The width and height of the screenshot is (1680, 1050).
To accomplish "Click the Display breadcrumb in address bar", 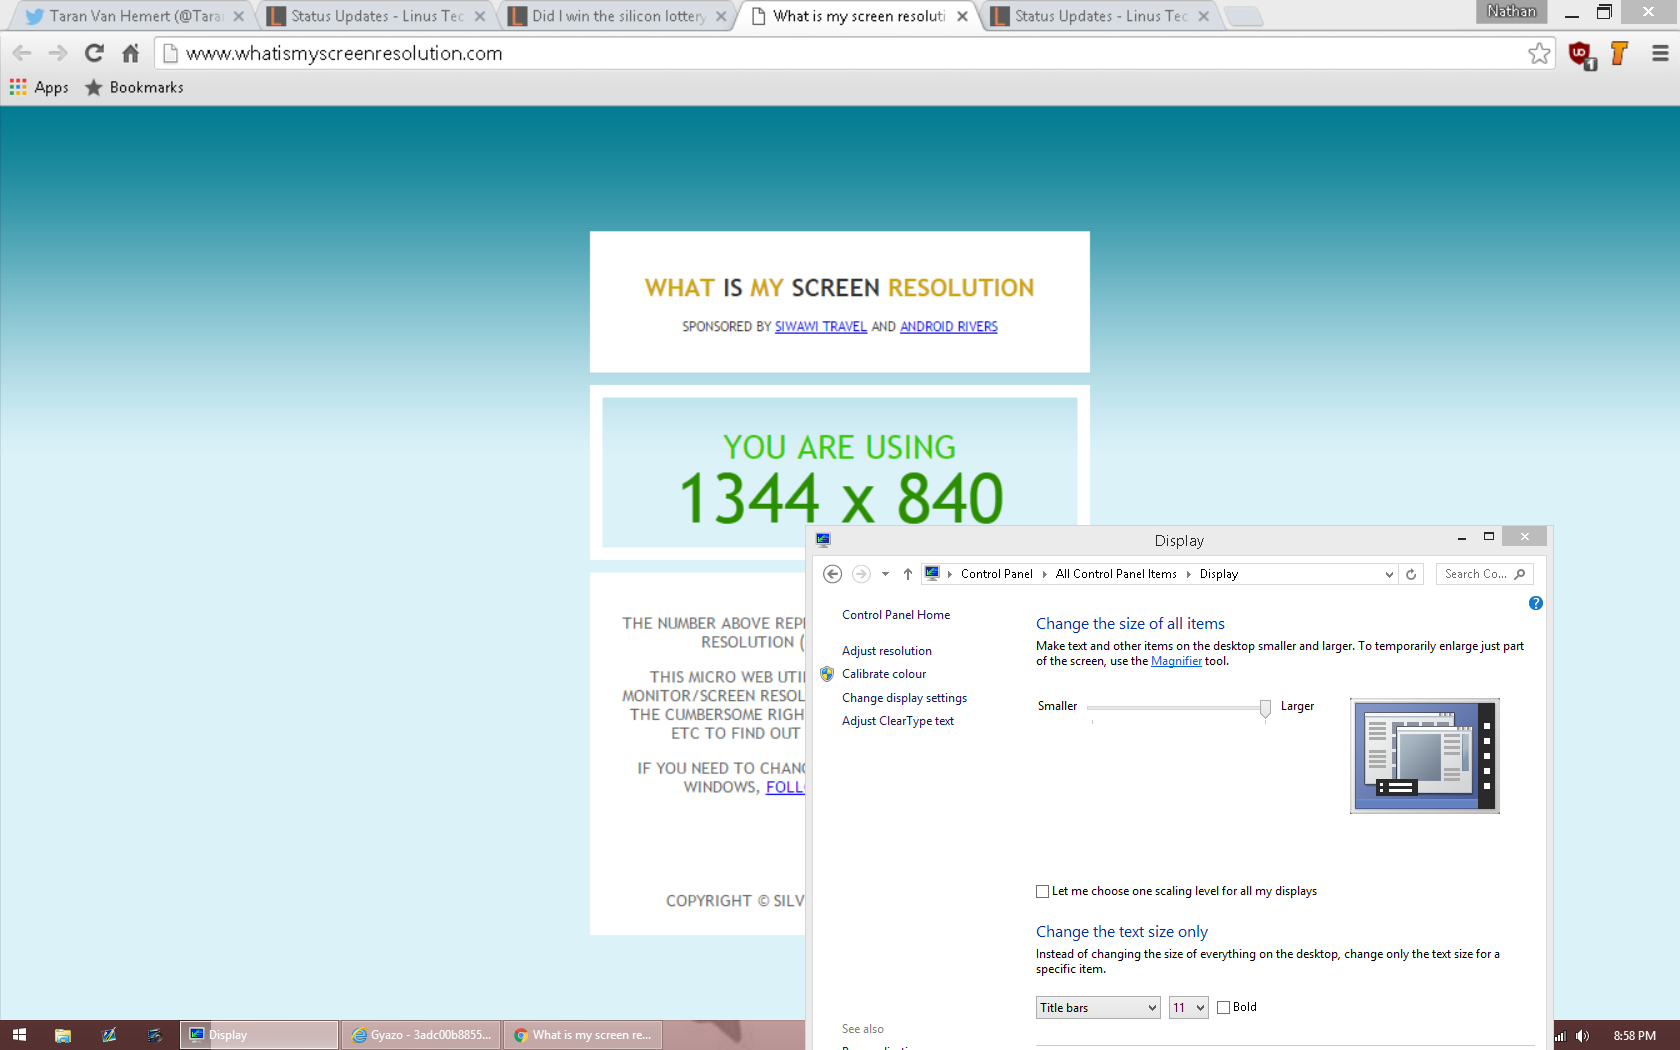I will coord(1218,574).
